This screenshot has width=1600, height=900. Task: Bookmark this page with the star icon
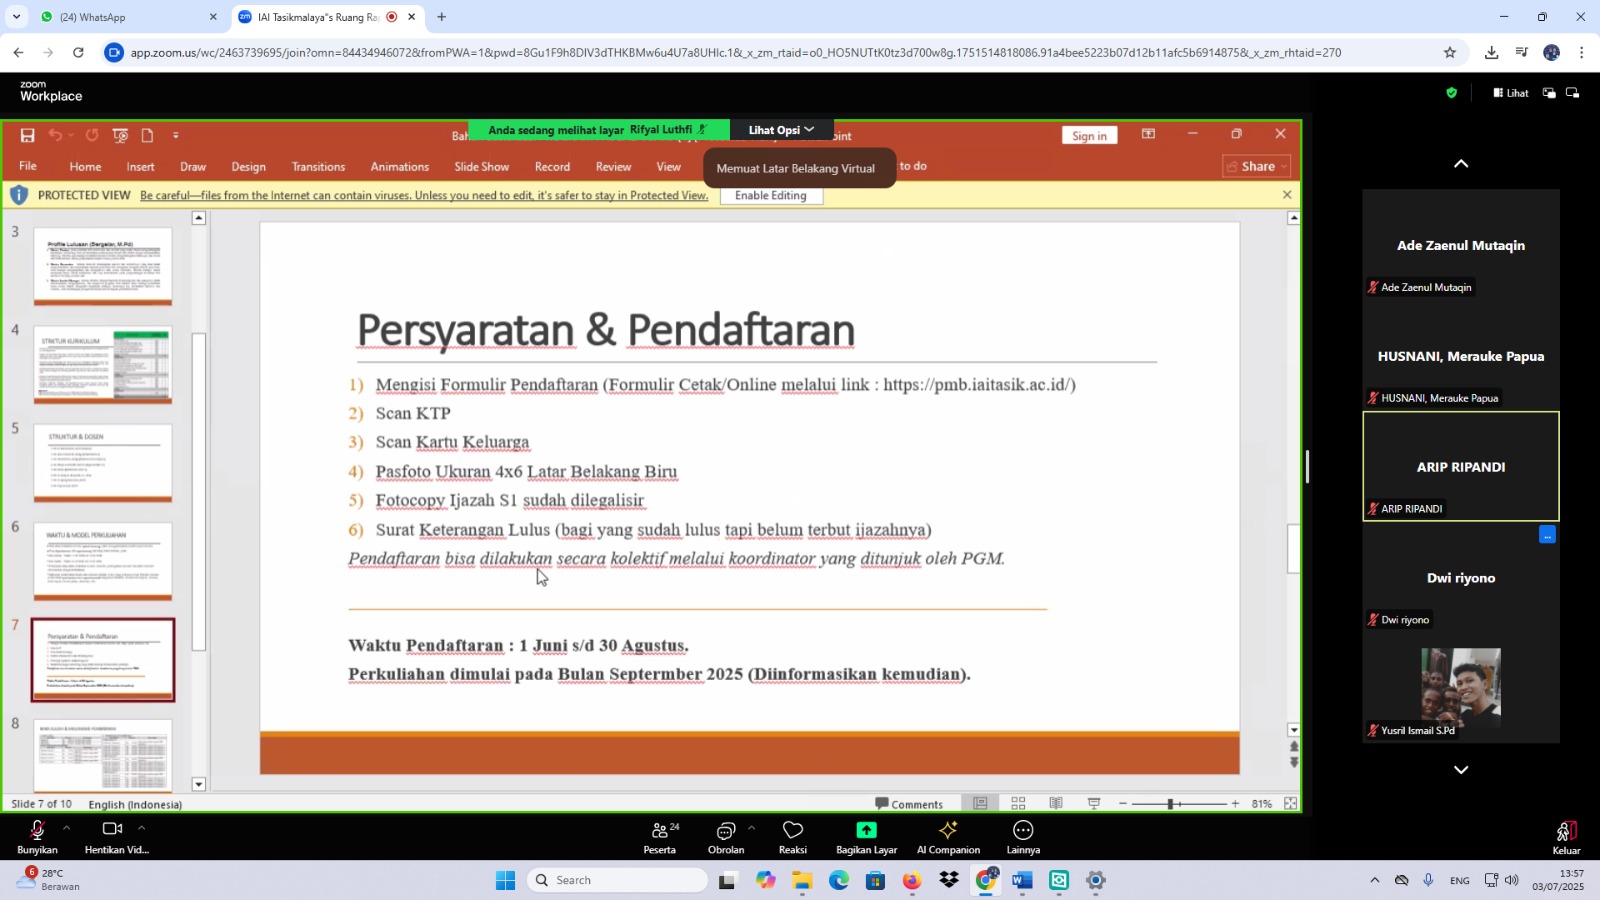point(1449,53)
